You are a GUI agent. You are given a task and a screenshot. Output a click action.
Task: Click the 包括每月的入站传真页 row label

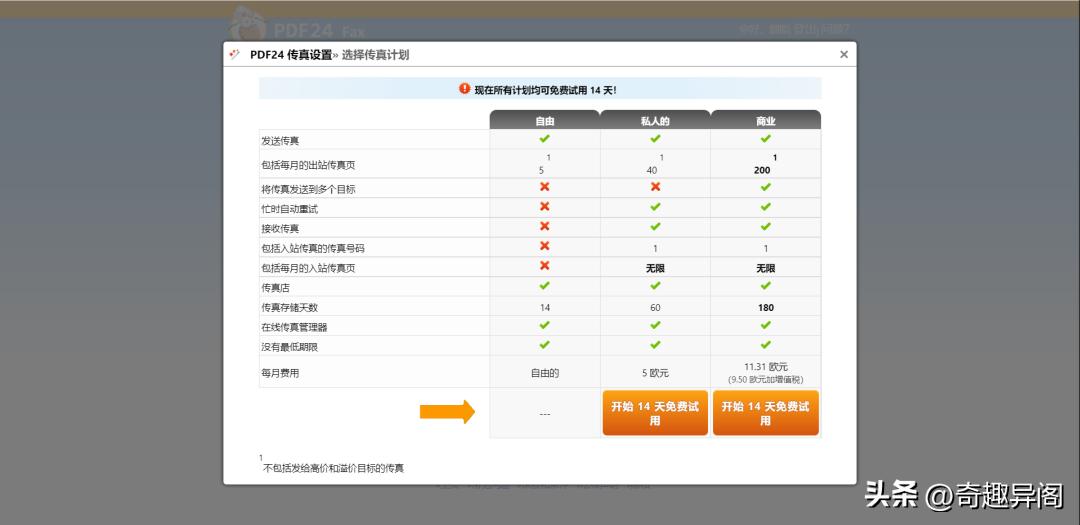coord(308,268)
